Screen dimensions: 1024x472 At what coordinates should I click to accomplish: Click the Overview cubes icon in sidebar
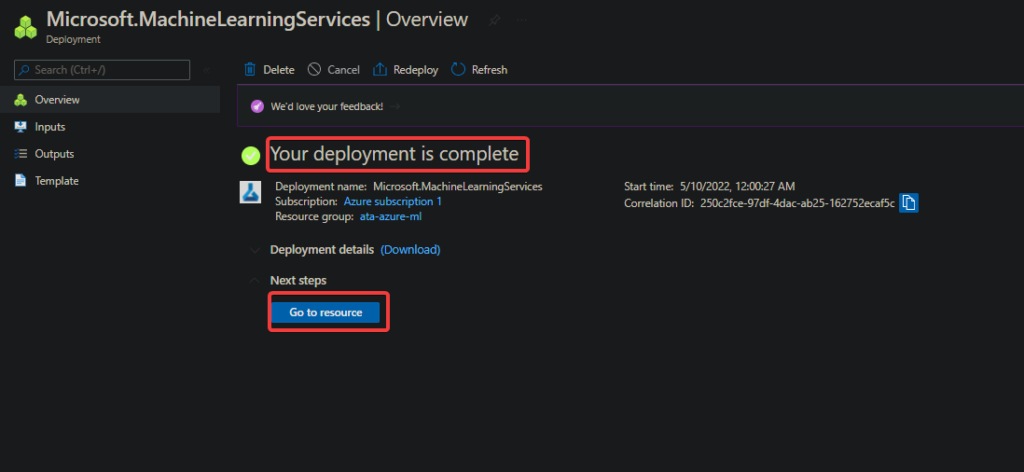20,100
